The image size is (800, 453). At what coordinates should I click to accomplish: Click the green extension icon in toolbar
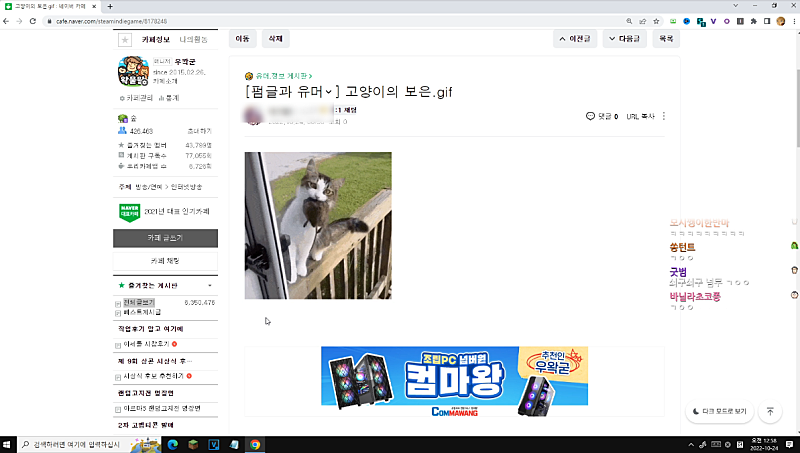click(673, 21)
